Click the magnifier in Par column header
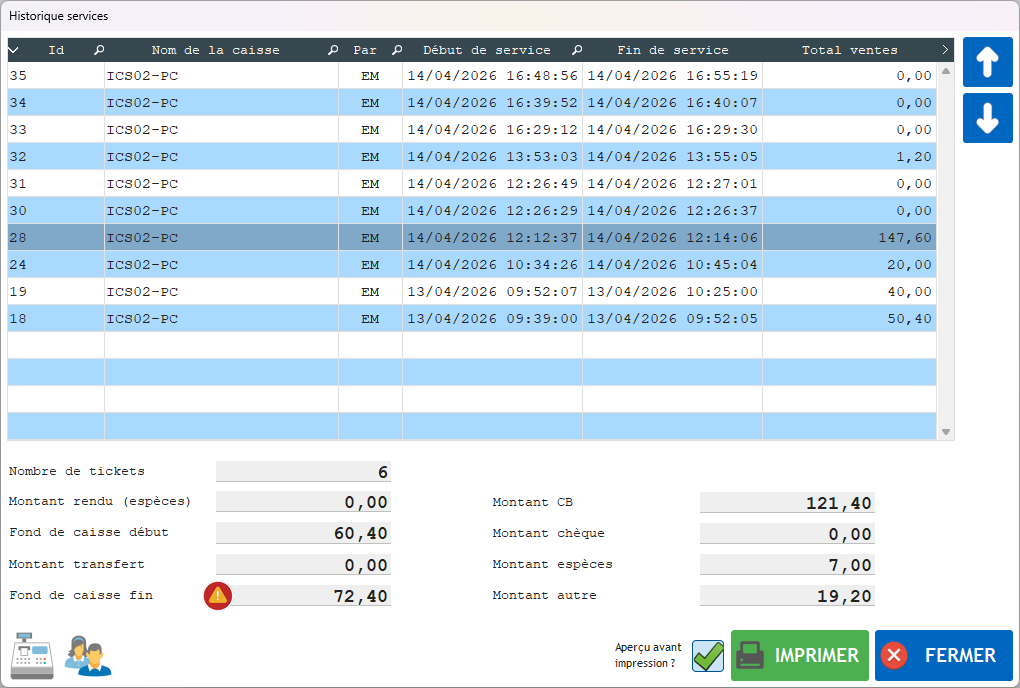The height and width of the screenshot is (688, 1020). point(397,50)
